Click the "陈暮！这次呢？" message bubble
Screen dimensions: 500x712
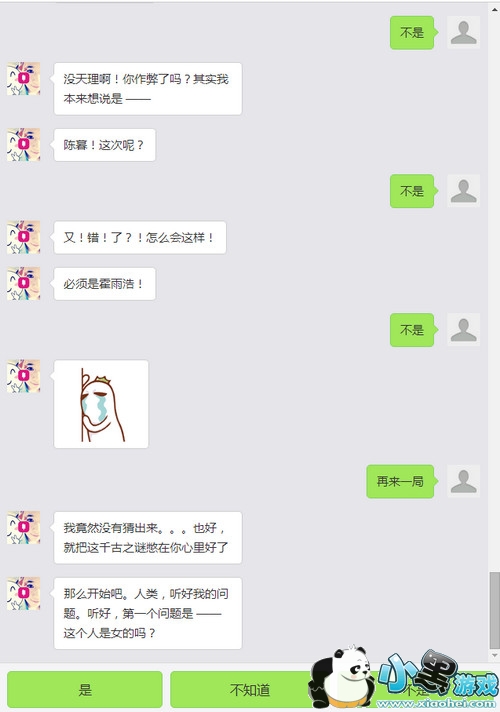point(105,145)
